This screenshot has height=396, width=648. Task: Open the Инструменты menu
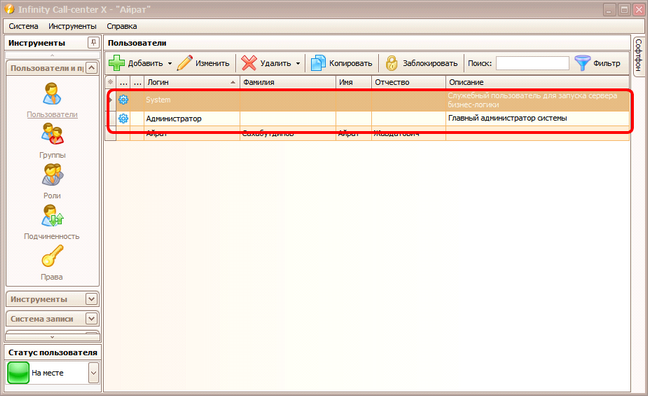point(72,26)
